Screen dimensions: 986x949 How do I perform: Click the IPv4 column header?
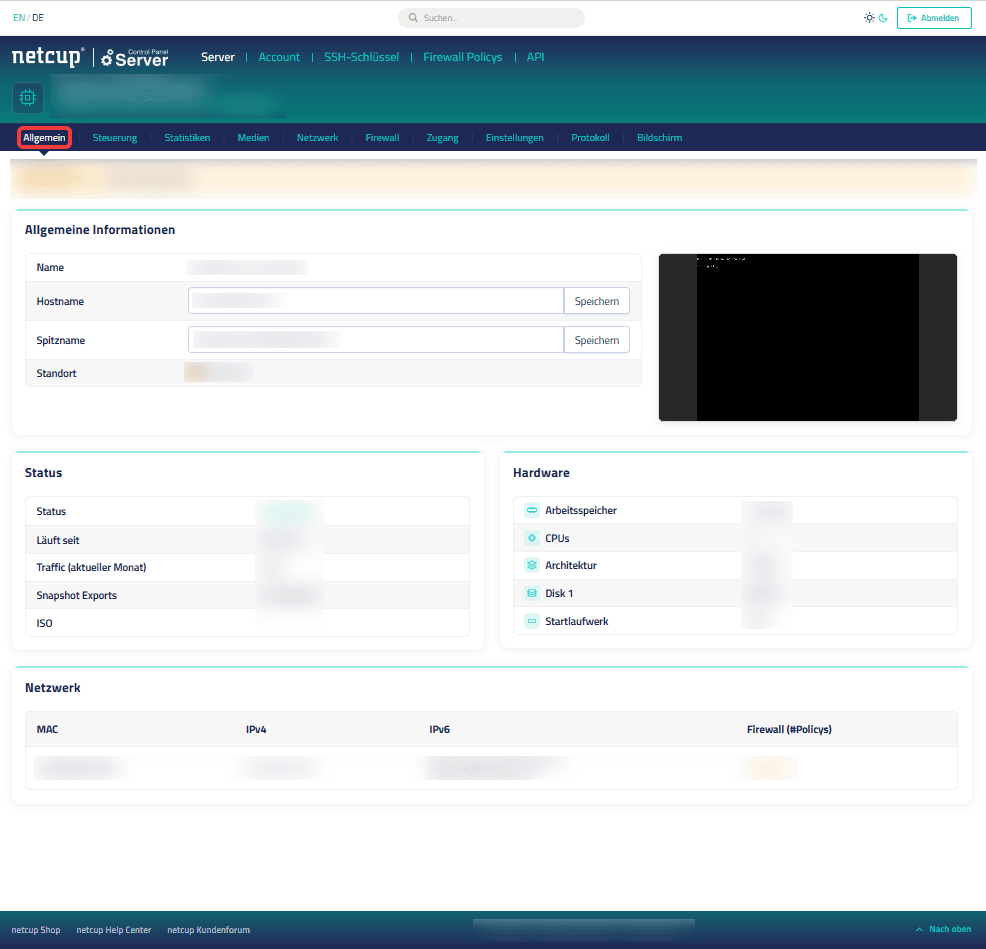256,729
